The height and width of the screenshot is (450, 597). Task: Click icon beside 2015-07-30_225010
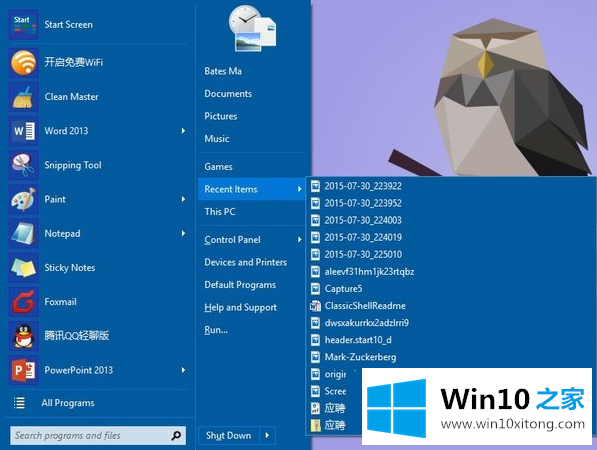point(315,254)
